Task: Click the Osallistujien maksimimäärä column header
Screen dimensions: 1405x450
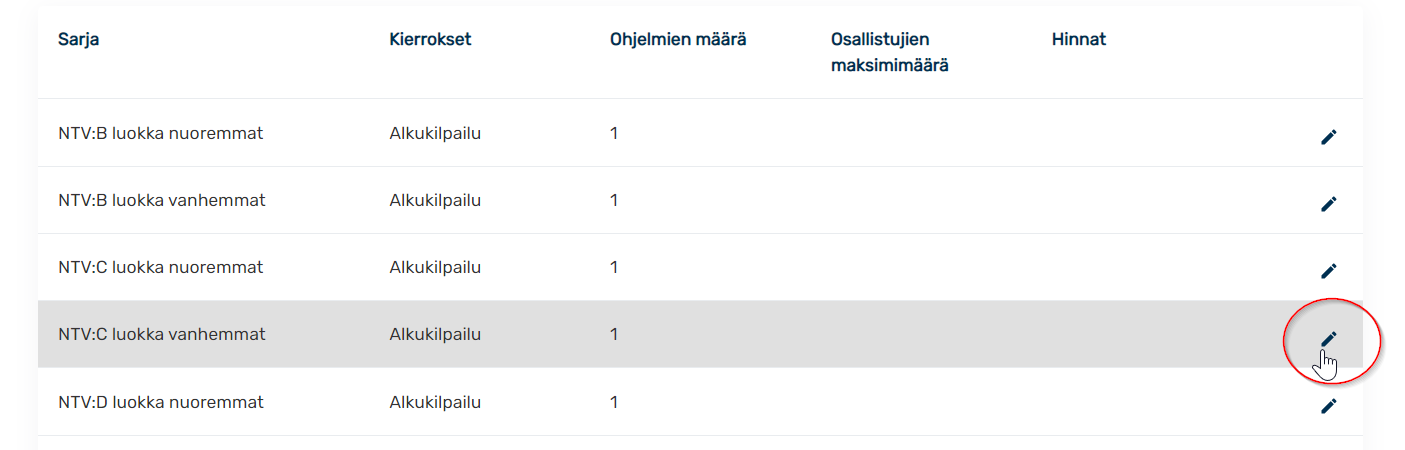Action: 890,53
